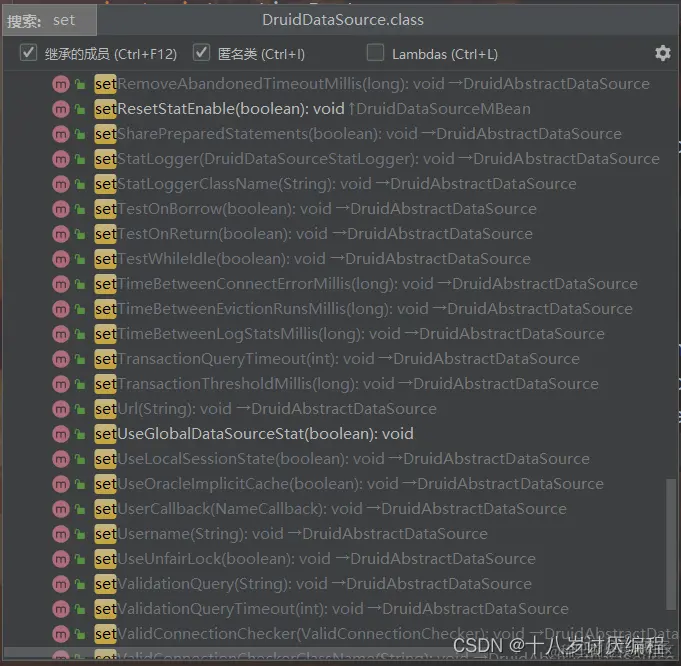Click the pink method icon beside setTestOnBorrow

point(61,209)
